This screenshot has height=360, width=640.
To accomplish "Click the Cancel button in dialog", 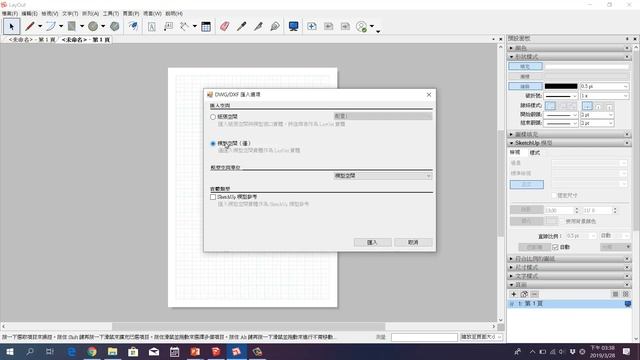I will click(413, 242).
